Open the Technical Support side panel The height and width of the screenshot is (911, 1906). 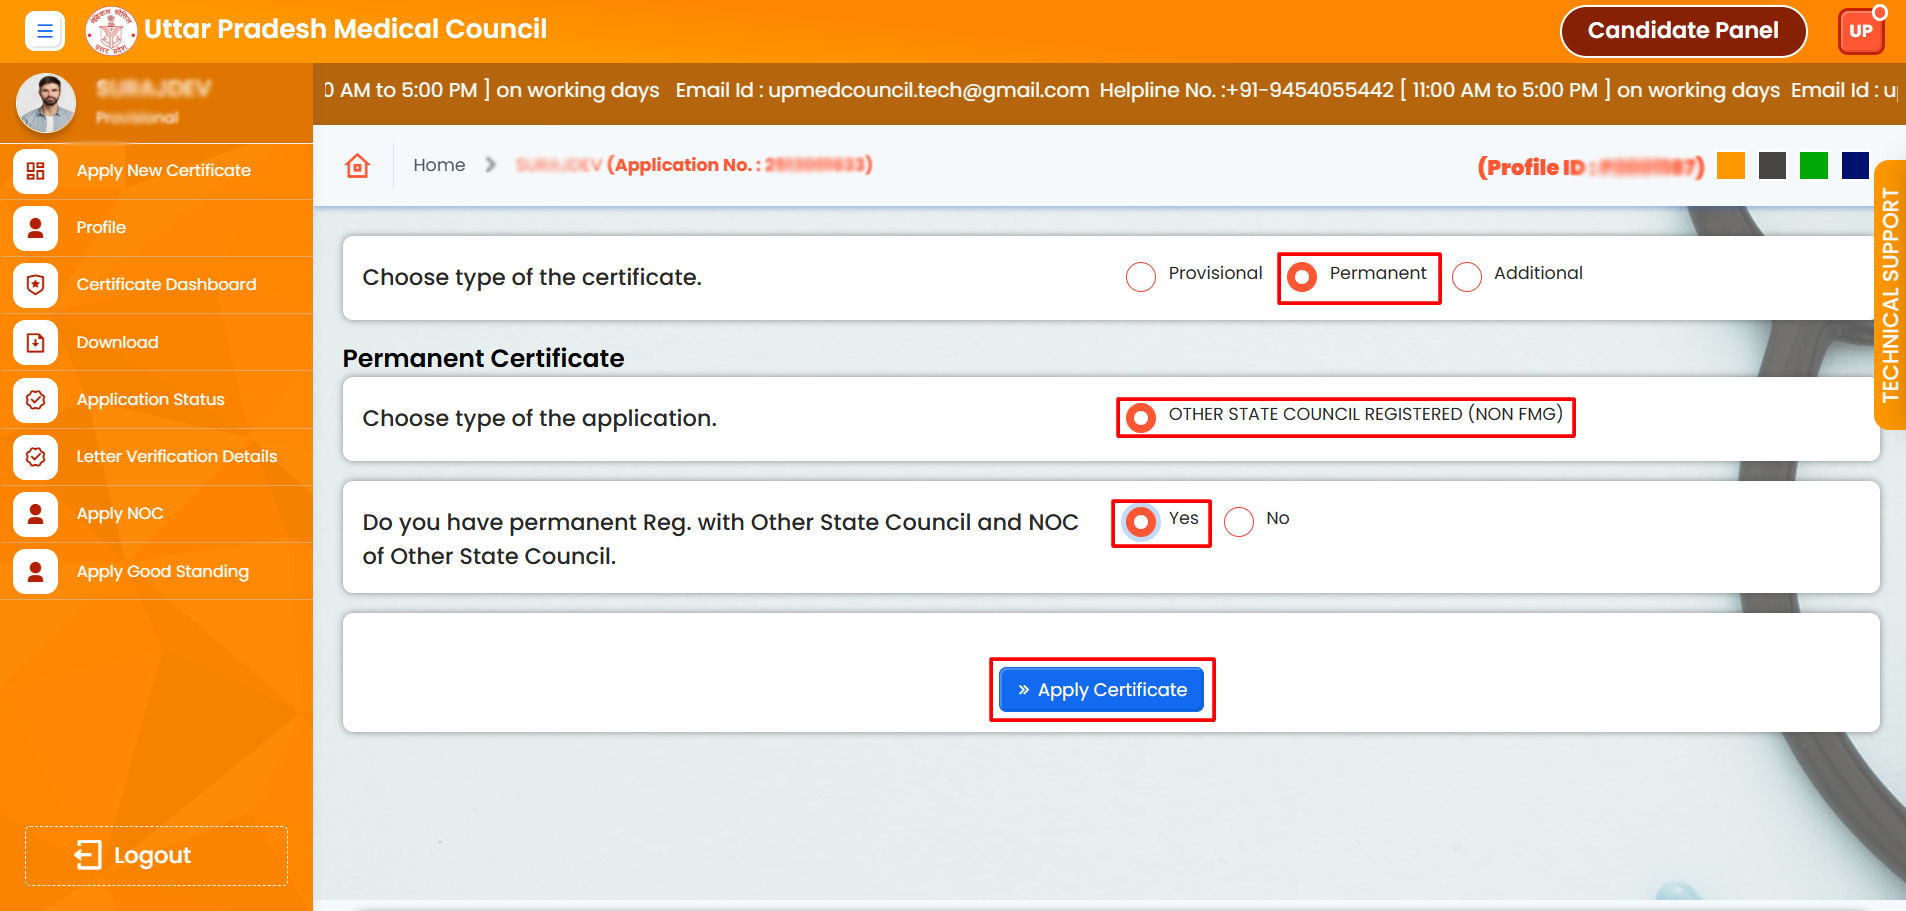1889,295
